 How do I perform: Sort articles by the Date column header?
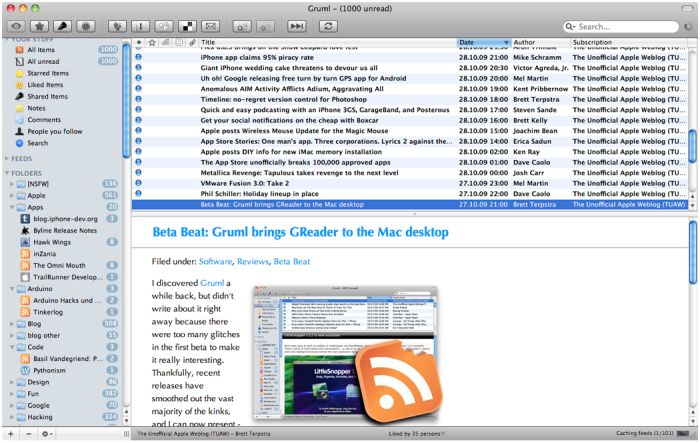483,42
